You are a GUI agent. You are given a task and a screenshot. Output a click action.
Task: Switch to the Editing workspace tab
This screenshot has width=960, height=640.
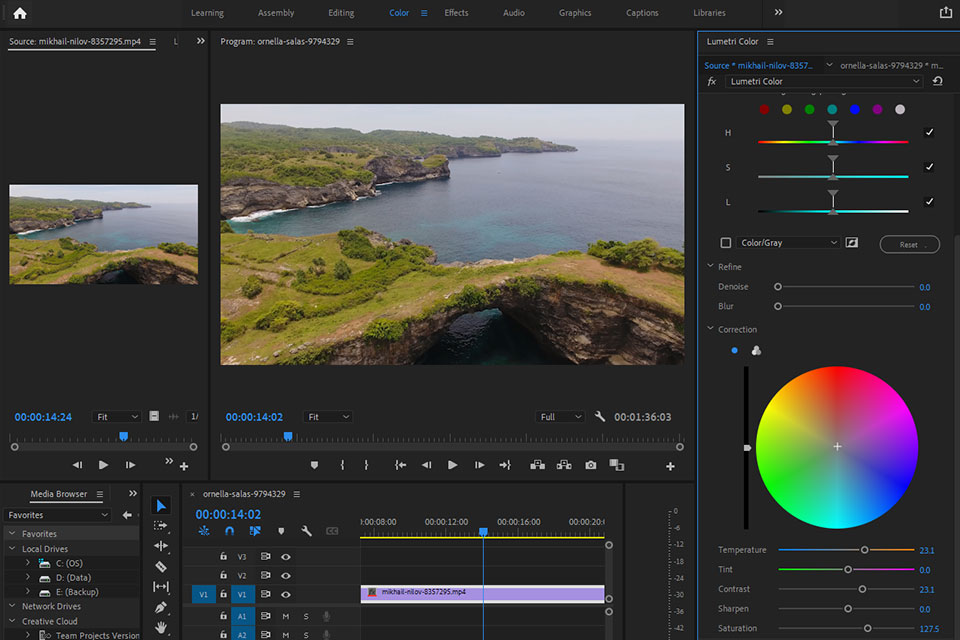tap(341, 13)
